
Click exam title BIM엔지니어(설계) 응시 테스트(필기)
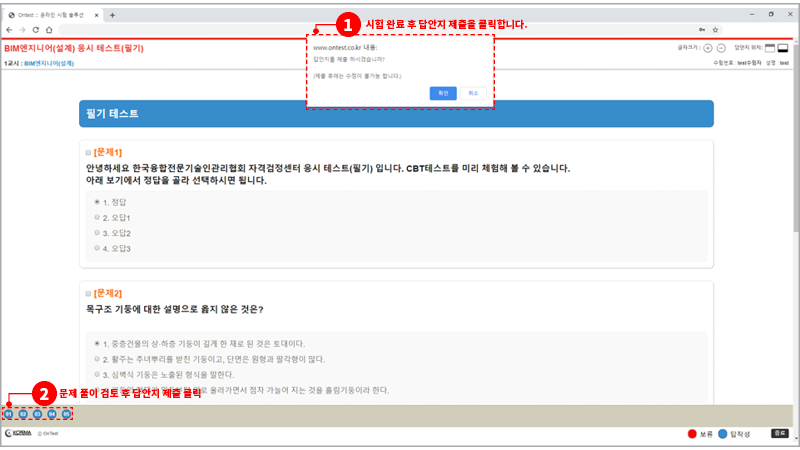click(x=74, y=48)
